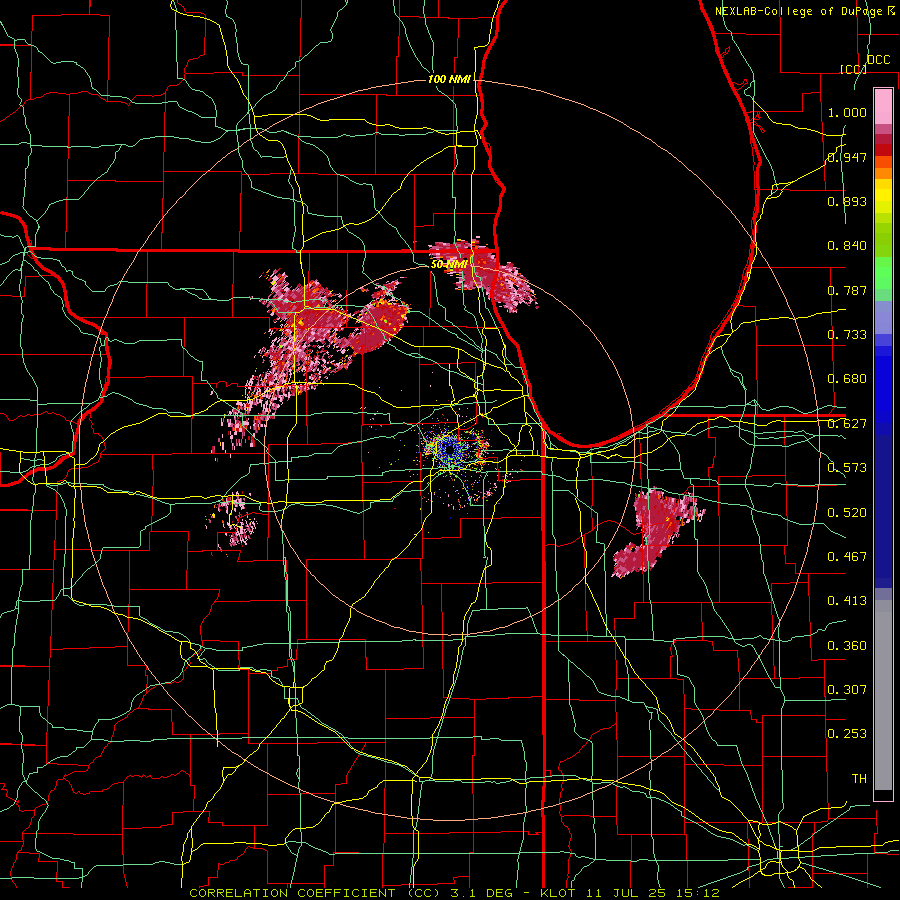900x900 pixels.
Task: Click the 50 NMI range ring label
Action: pyautogui.click(x=449, y=265)
